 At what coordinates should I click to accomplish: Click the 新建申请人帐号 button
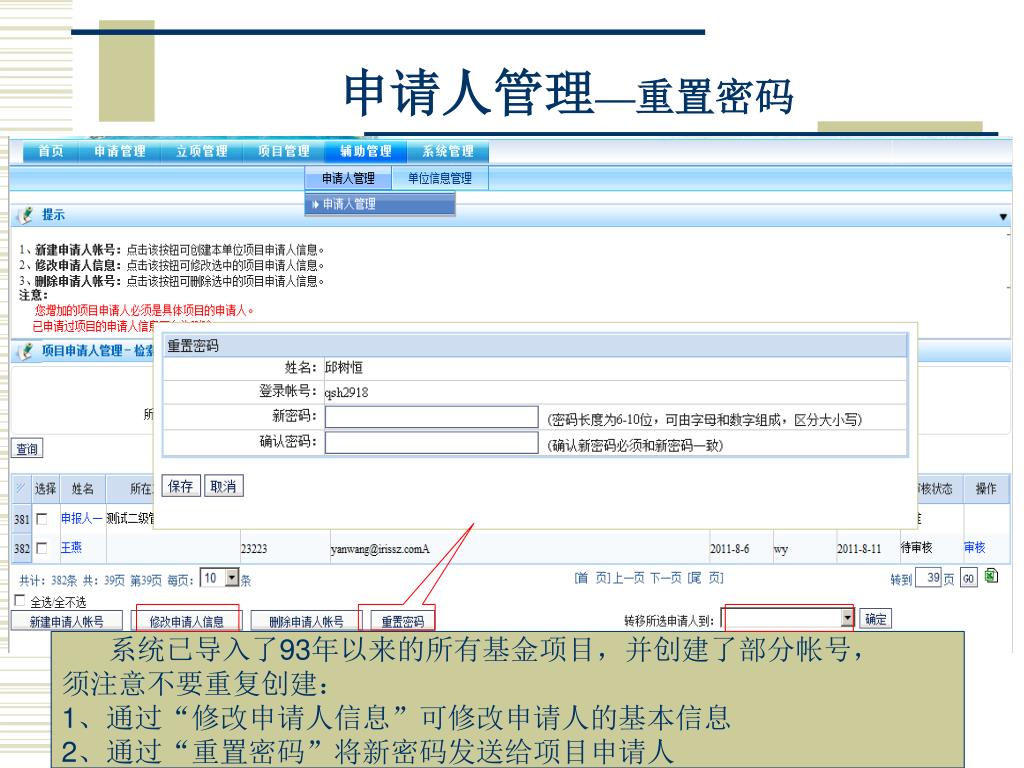[x=67, y=621]
